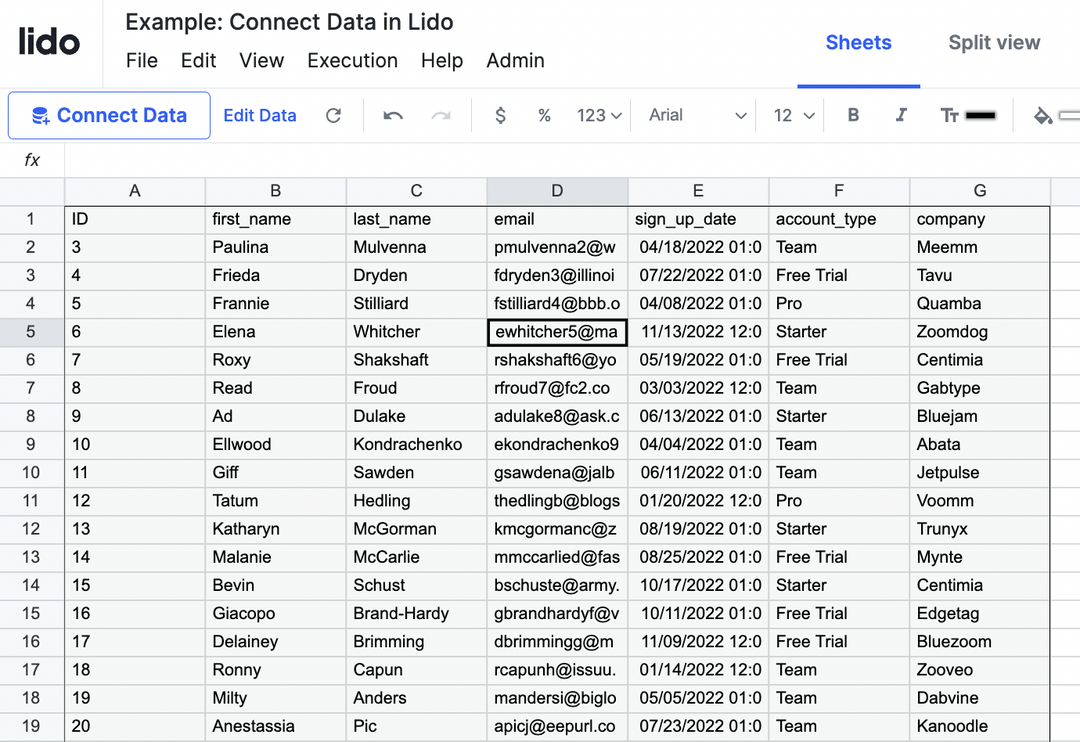
Task: Click the Edit Data button
Action: tap(259, 115)
